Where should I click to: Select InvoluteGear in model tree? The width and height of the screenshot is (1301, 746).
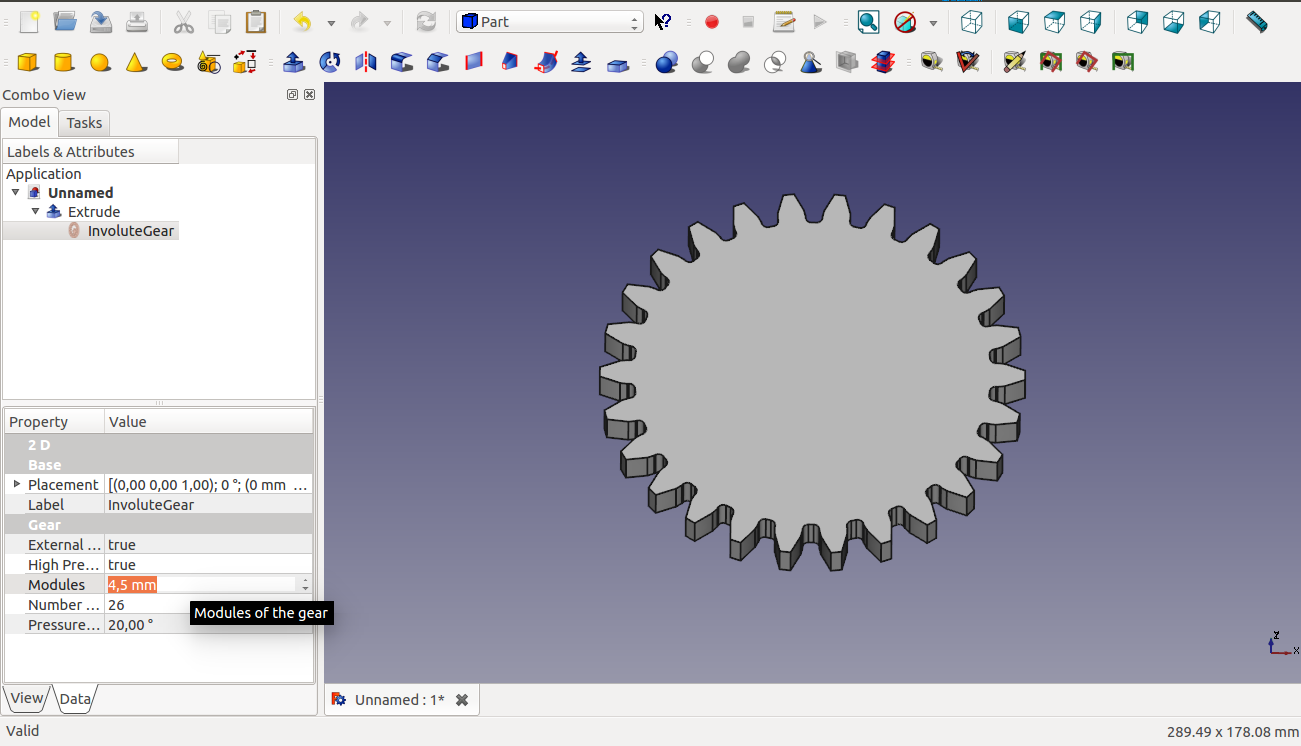(130, 231)
